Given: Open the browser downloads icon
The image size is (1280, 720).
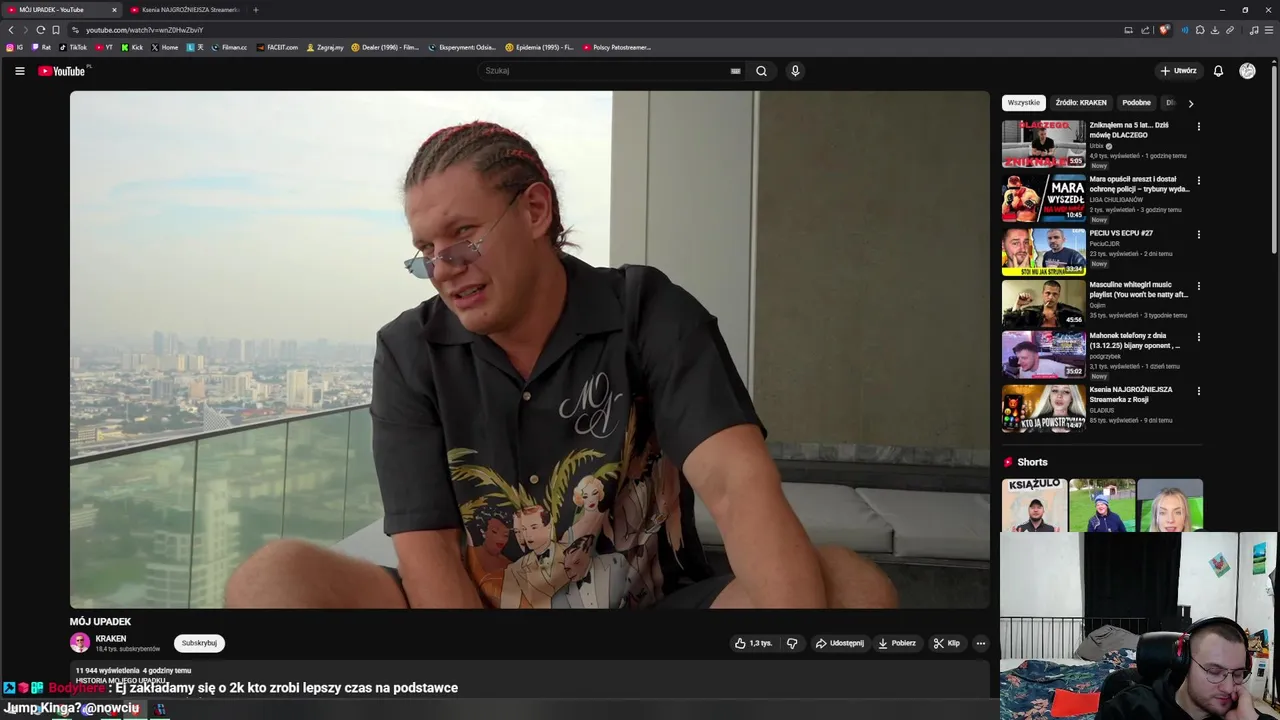Looking at the screenshot, I should point(1215,30).
